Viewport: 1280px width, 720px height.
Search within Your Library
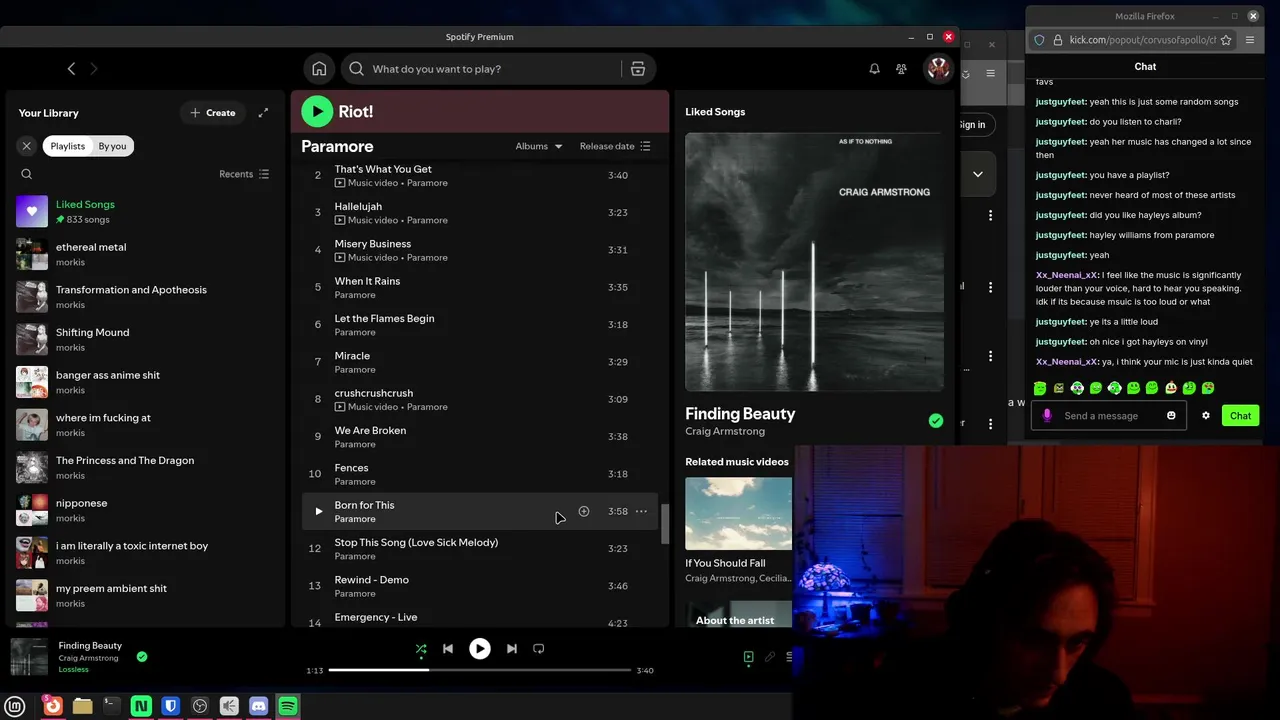pos(27,174)
